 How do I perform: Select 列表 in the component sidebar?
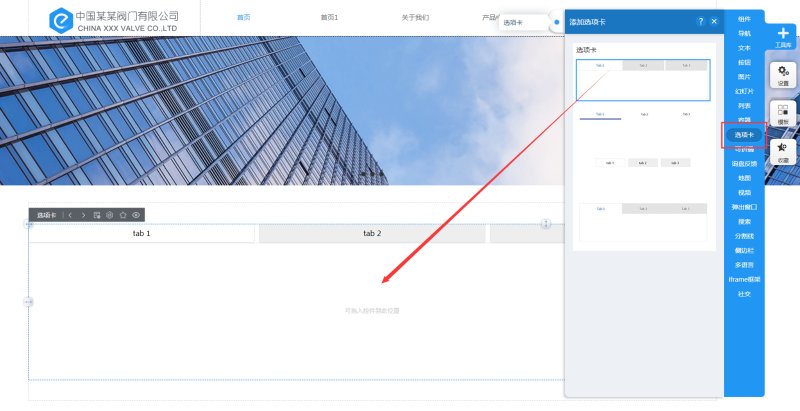coord(744,106)
